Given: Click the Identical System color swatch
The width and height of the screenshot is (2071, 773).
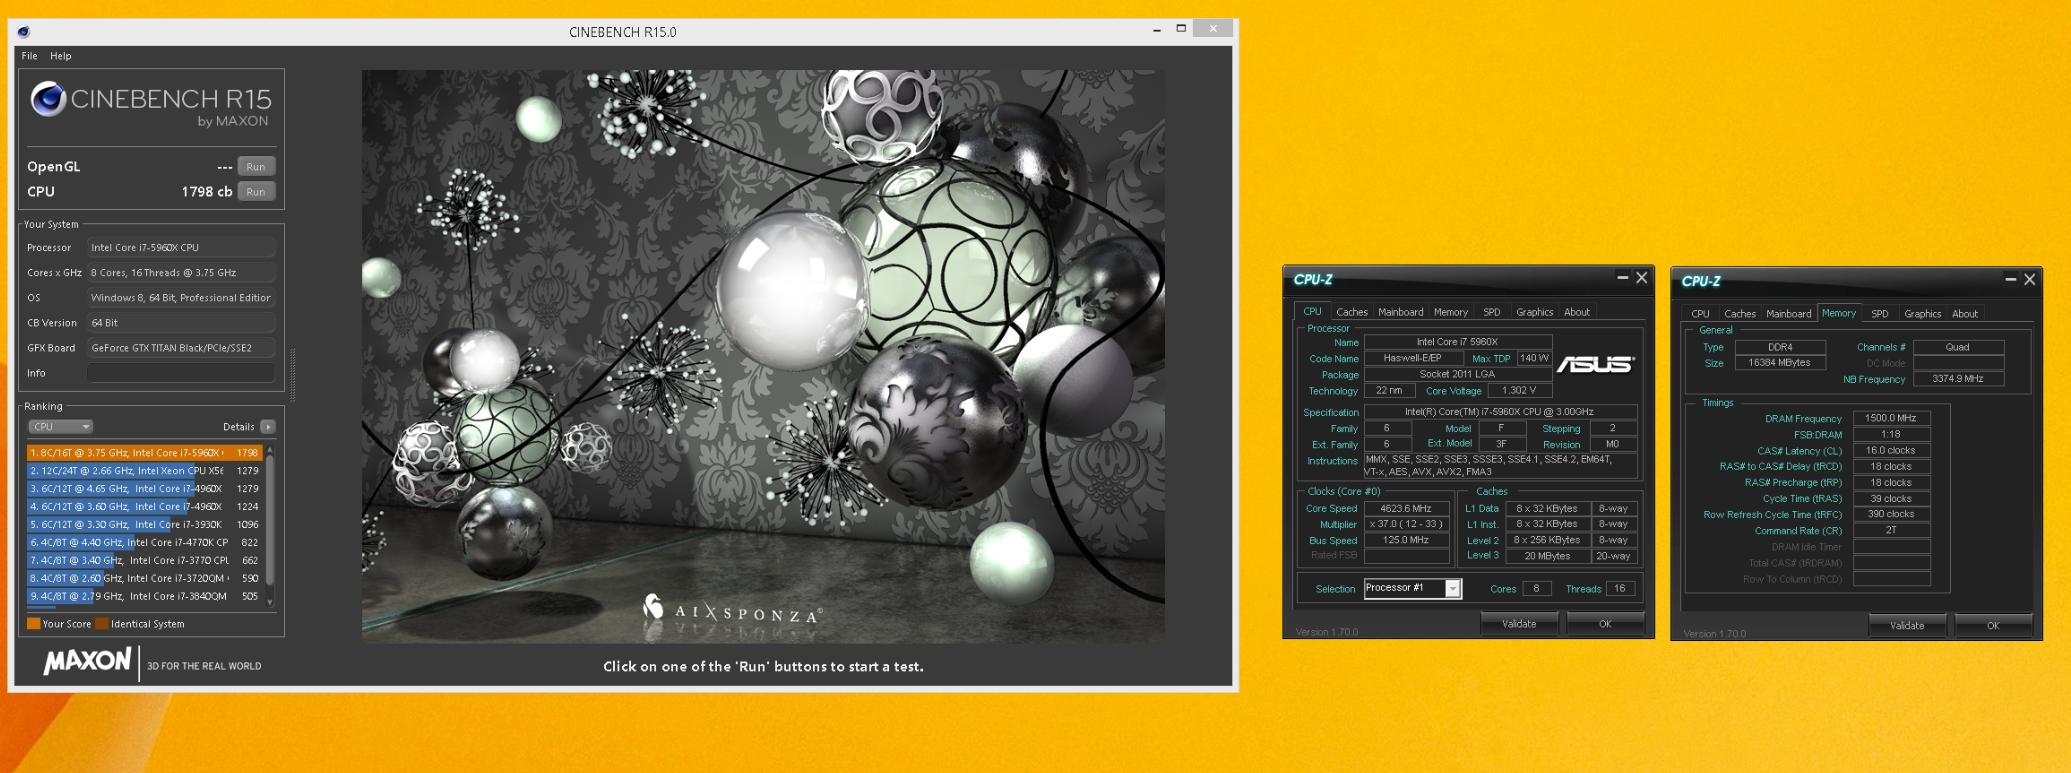Looking at the screenshot, I should [x=101, y=624].
